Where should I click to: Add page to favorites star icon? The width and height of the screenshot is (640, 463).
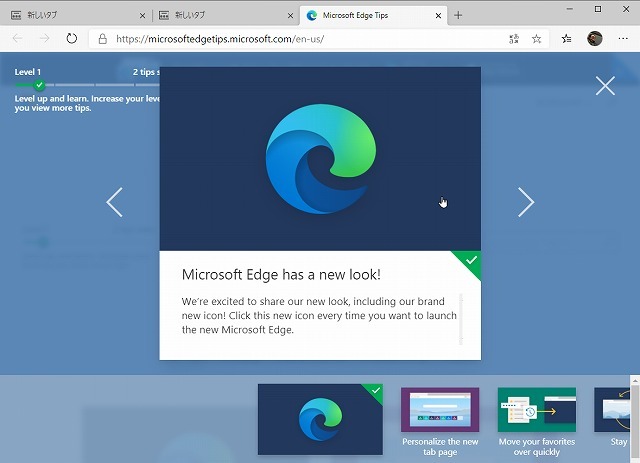[x=536, y=39]
